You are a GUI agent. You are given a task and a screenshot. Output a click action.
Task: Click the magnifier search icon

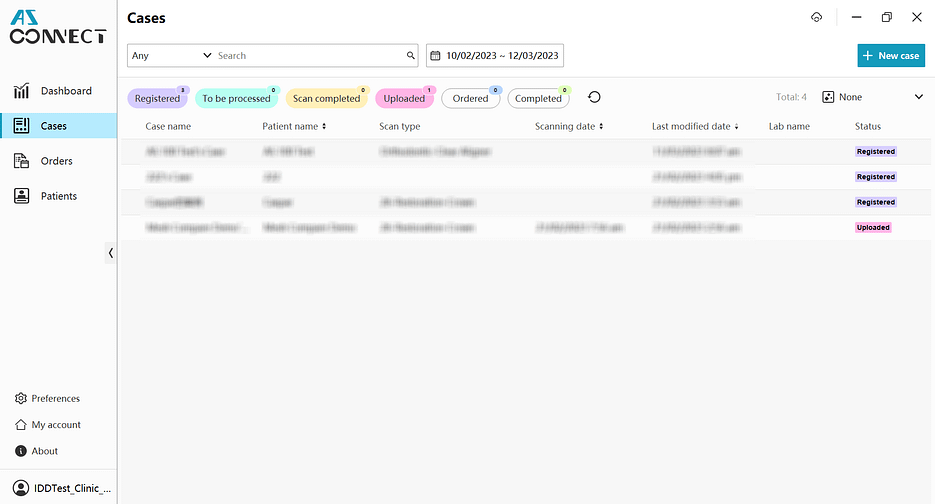(410, 56)
